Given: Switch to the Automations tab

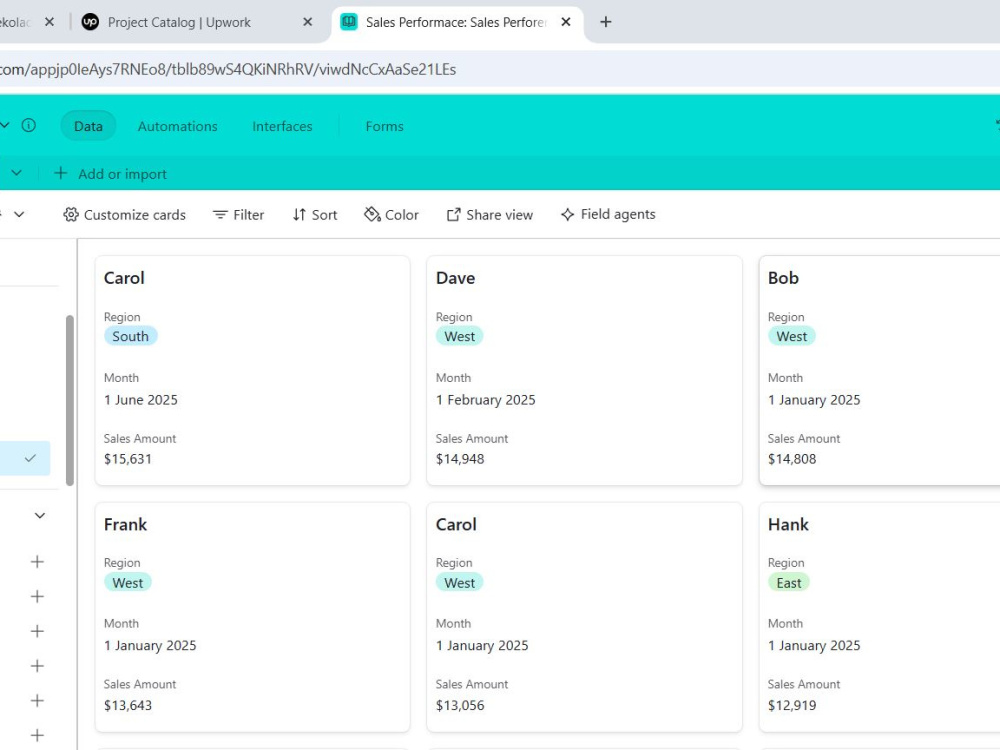Looking at the screenshot, I should (x=177, y=126).
